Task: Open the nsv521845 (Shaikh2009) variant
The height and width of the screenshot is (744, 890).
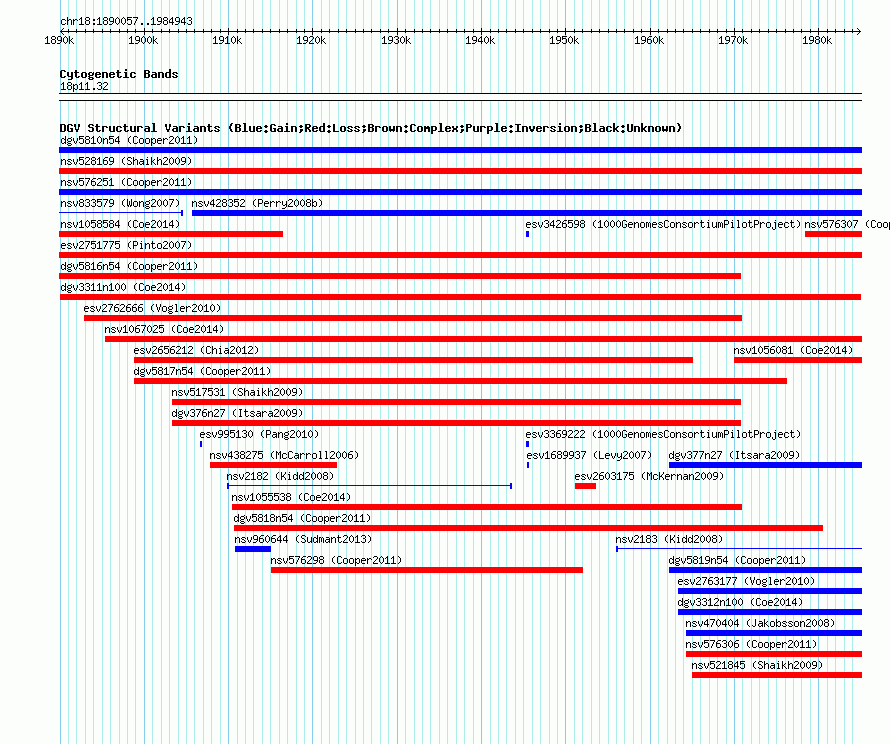Action: [x=757, y=665]
